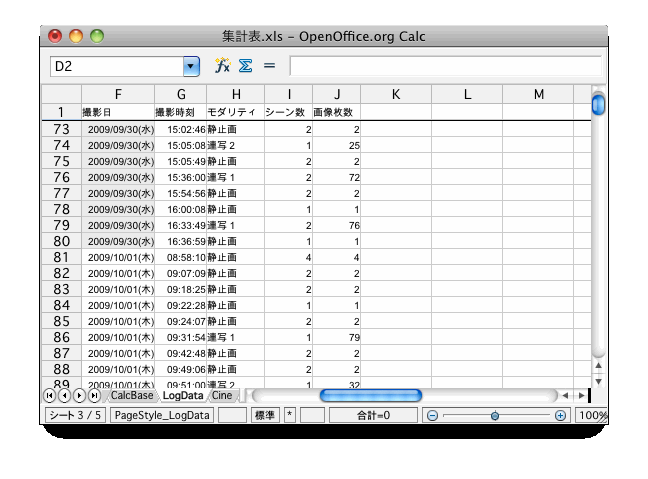
Task: Click the time cell 15:02:46
Action: click(x=181, y=129)
